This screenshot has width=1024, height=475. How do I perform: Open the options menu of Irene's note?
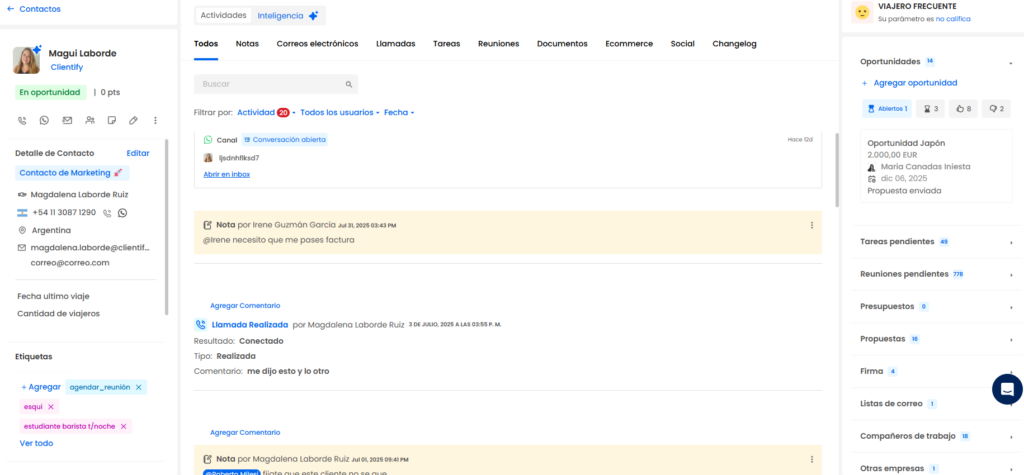coord(812,225)
